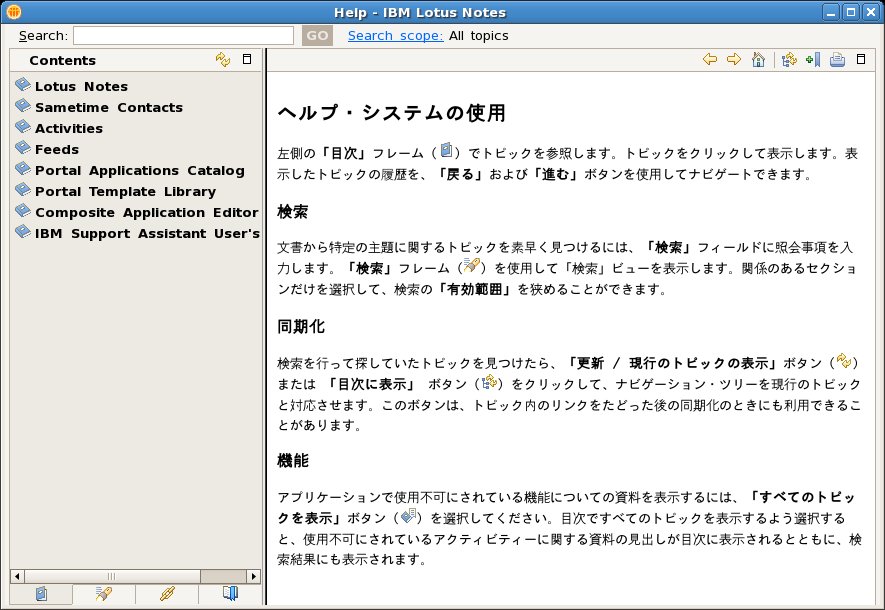This screenshot has height=610, width=885.
Task: Click the book icon beside Lotus Notes
Action: (23, 85)
